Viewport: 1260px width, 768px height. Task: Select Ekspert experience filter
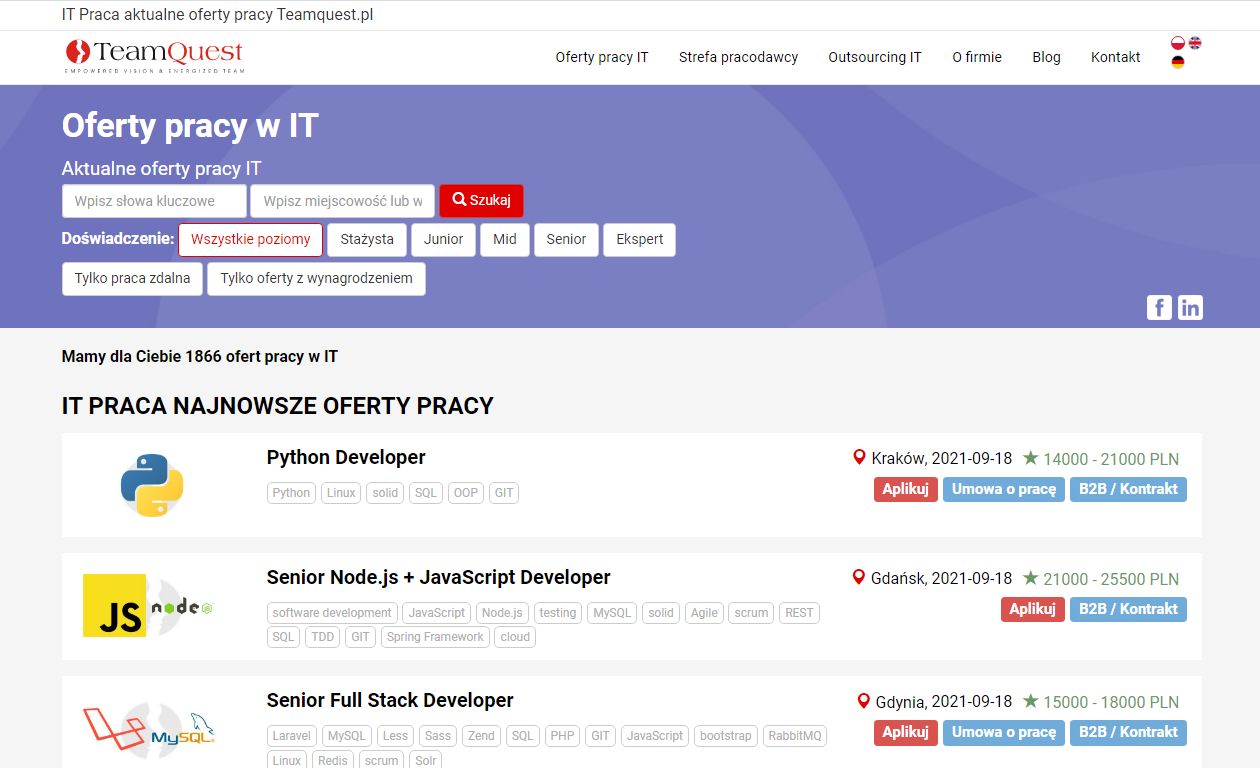coord(640,240)
